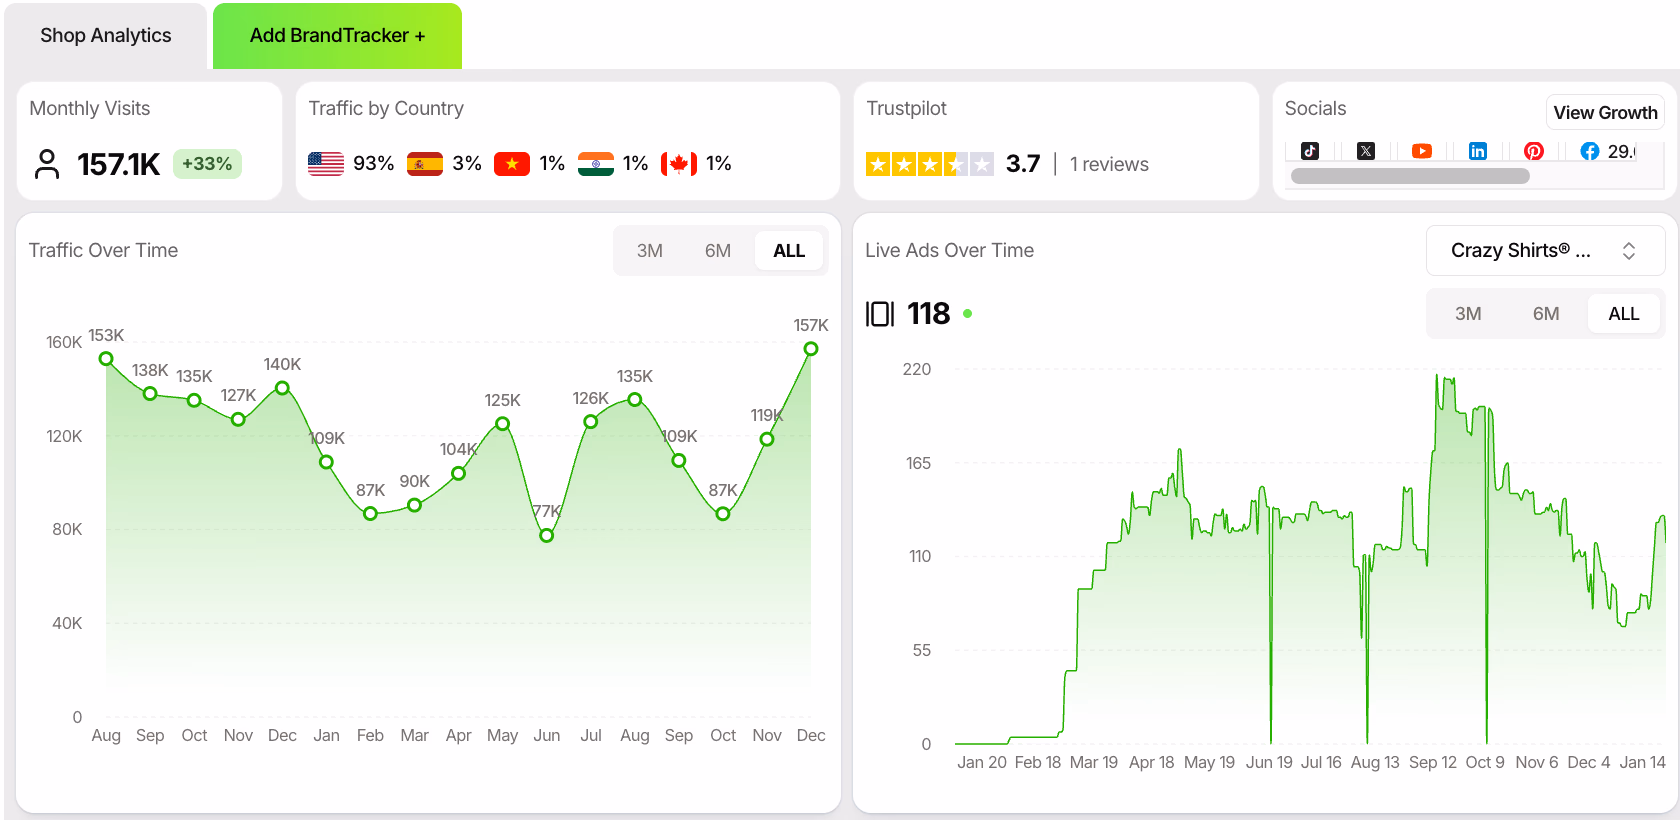Click the LinkedIn social icon
Image resolution: width=1680 pixels, height=820 pixels.
click(1478, 150)
